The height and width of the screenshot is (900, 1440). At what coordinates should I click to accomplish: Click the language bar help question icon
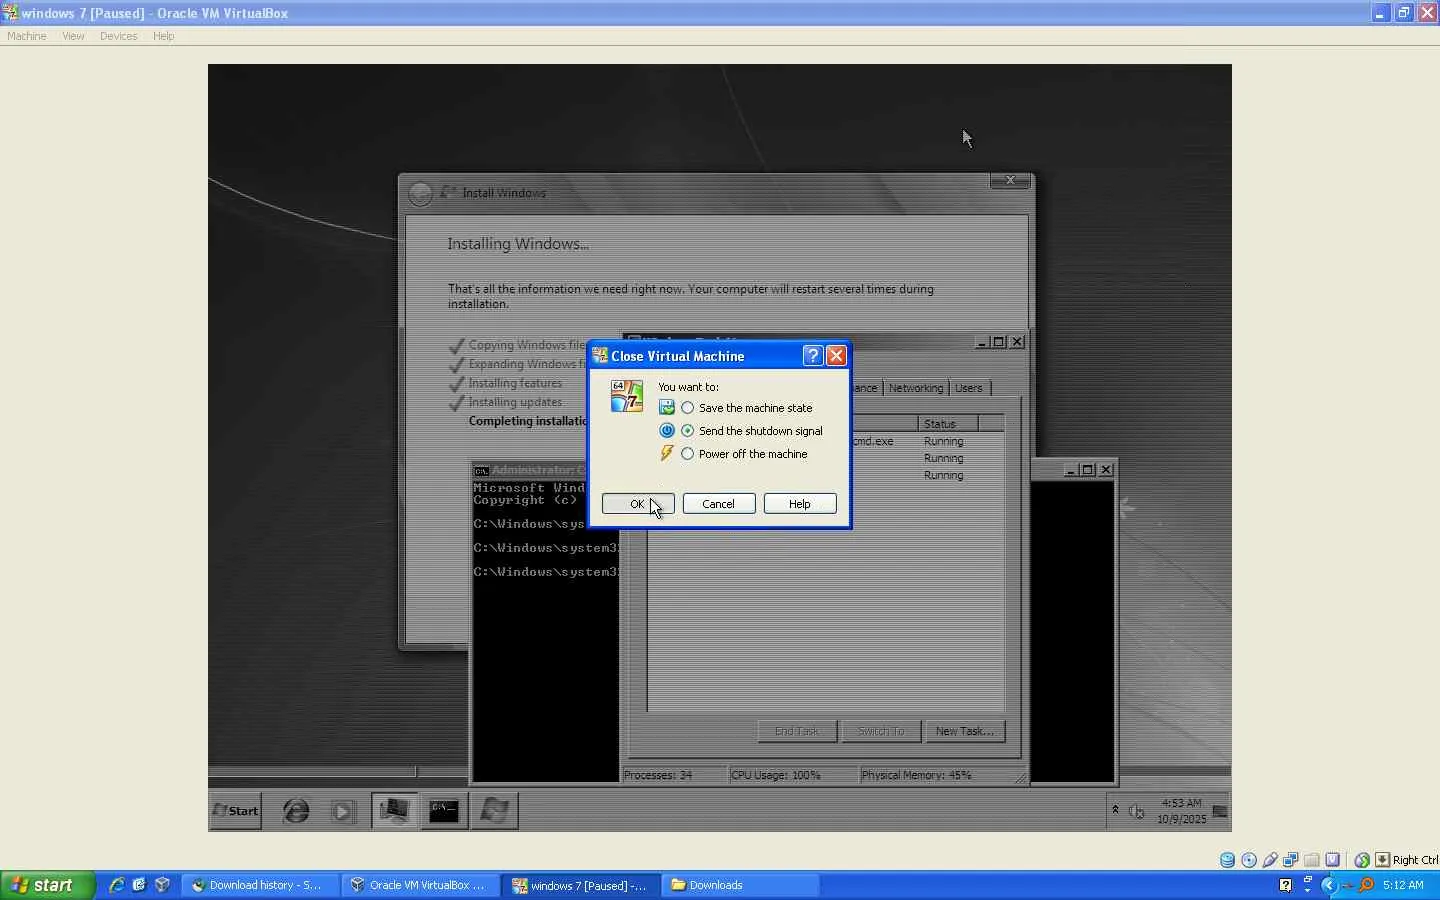(x=1285, y=885)
